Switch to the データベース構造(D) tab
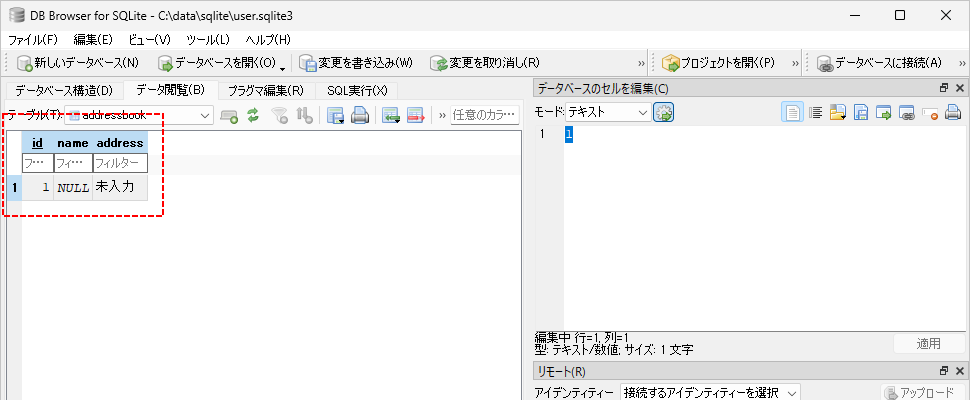970x400 pixels. pos(64,90)
